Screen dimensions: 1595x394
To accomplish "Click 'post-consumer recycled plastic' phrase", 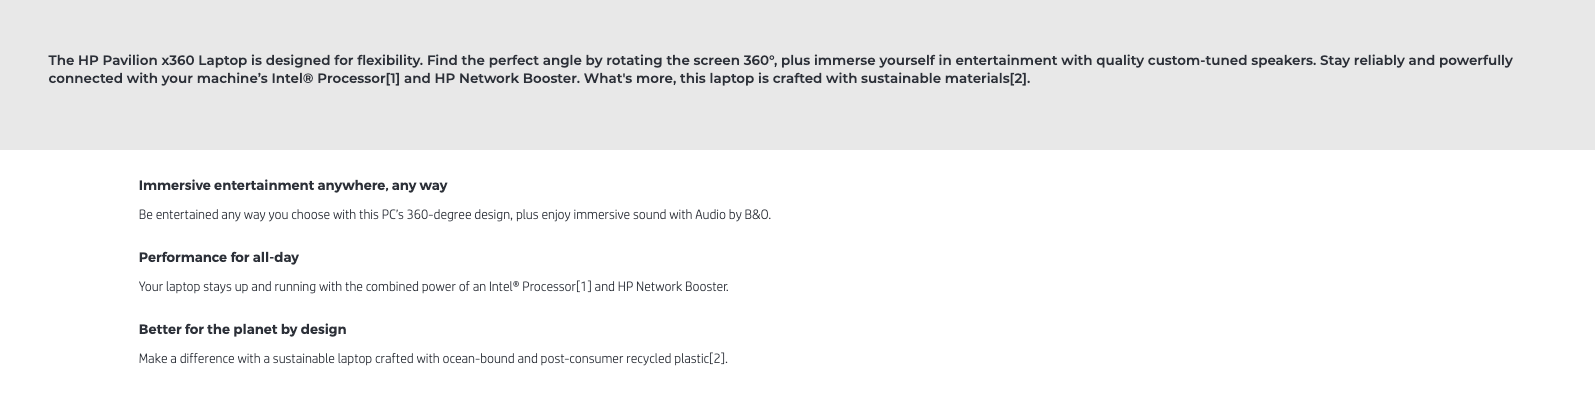I will click(624, 359).
